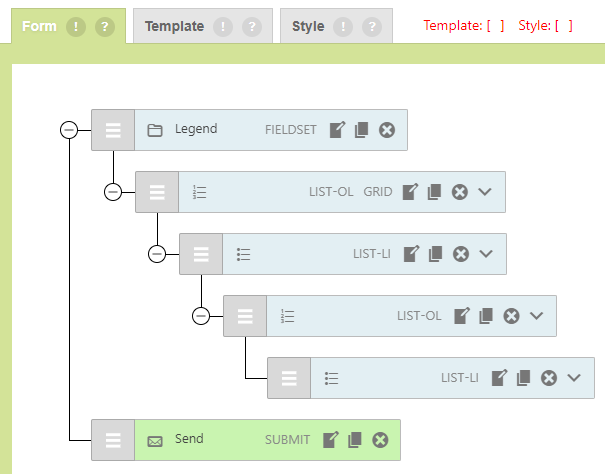Collapse the LIST-OL GRID tree node
The width and height of the screenshot is (605, 474).
113,192
